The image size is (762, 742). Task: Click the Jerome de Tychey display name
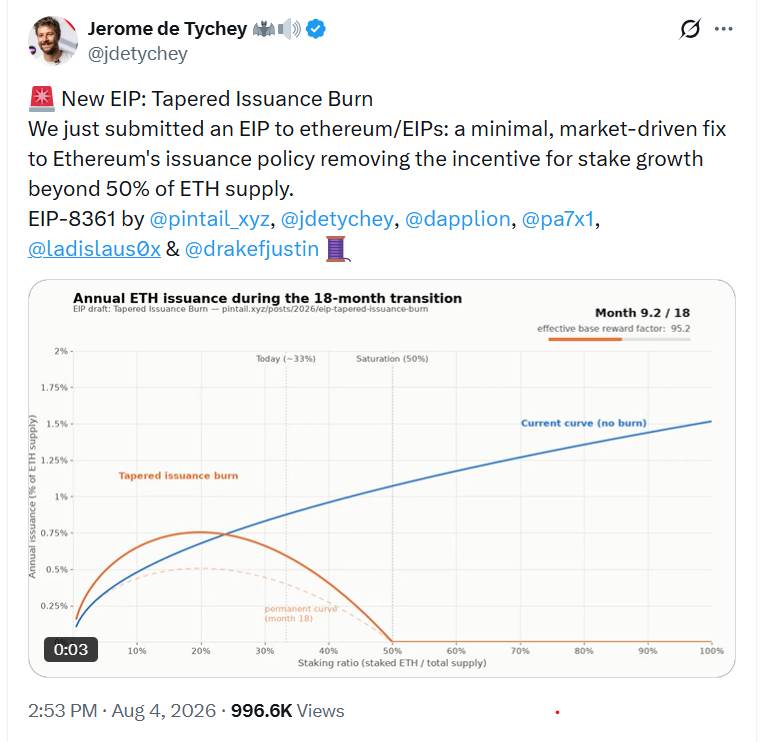pos(167,29)
